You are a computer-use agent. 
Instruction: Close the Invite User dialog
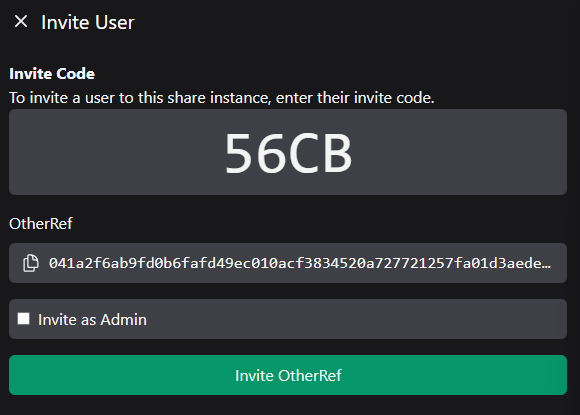coord(21,21)
